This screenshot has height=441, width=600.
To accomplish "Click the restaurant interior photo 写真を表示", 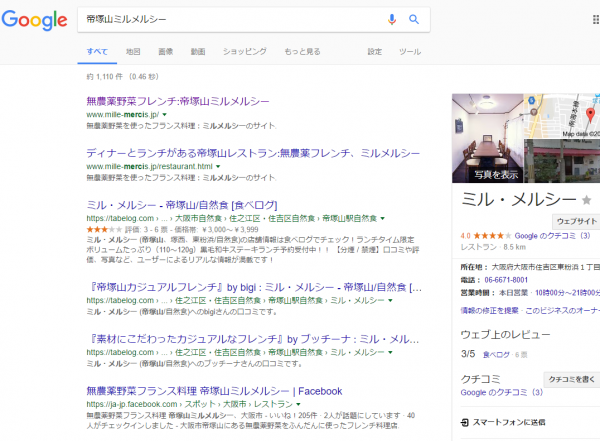I will click(x=488, y=138).
